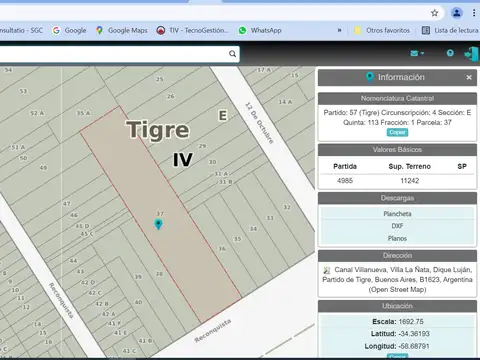Open the Chrome three-dot menu
The image size is (480, 360).
coord(474,13)
